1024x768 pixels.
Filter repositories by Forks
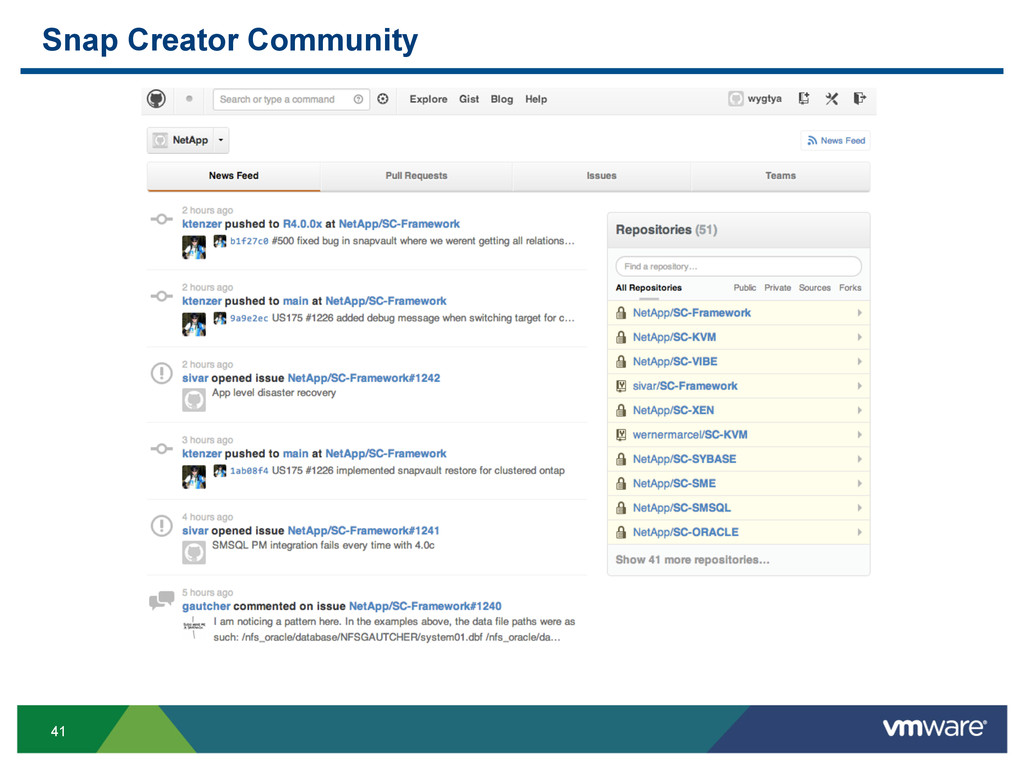tap(850, 287)
